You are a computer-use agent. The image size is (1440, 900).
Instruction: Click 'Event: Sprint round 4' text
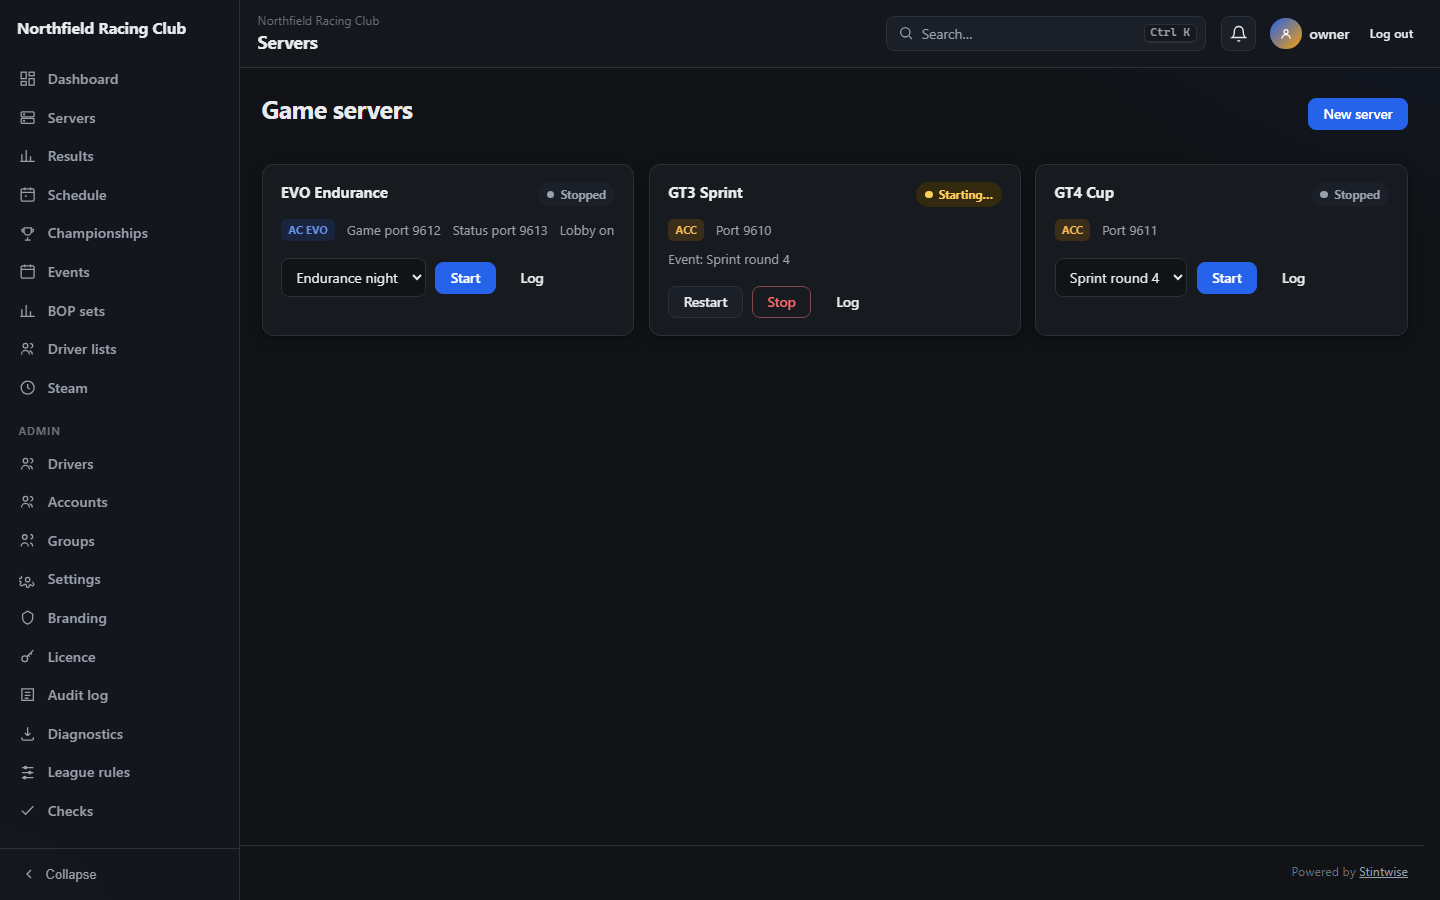click(729, 260)
